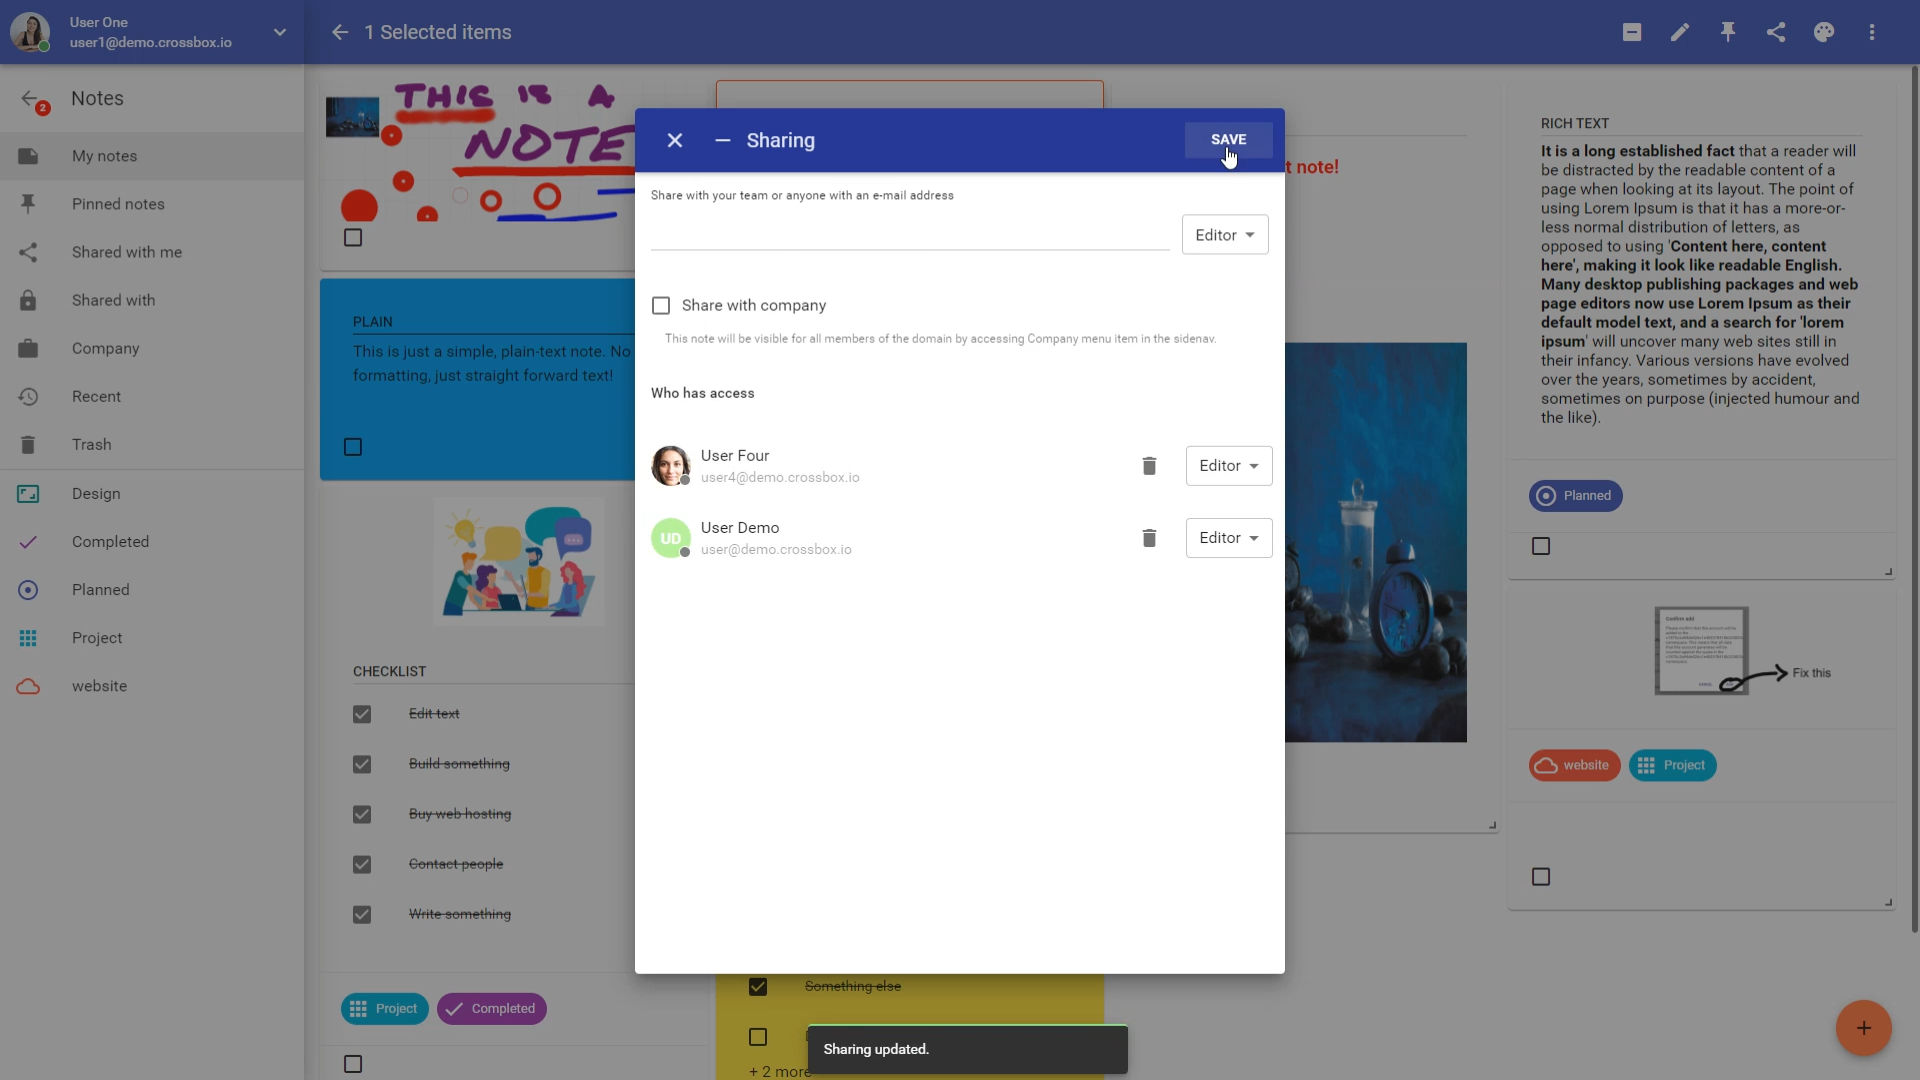1920x1080 pixels.
Task: Uncheck the Write something checklist item
Action: [362, 914]
